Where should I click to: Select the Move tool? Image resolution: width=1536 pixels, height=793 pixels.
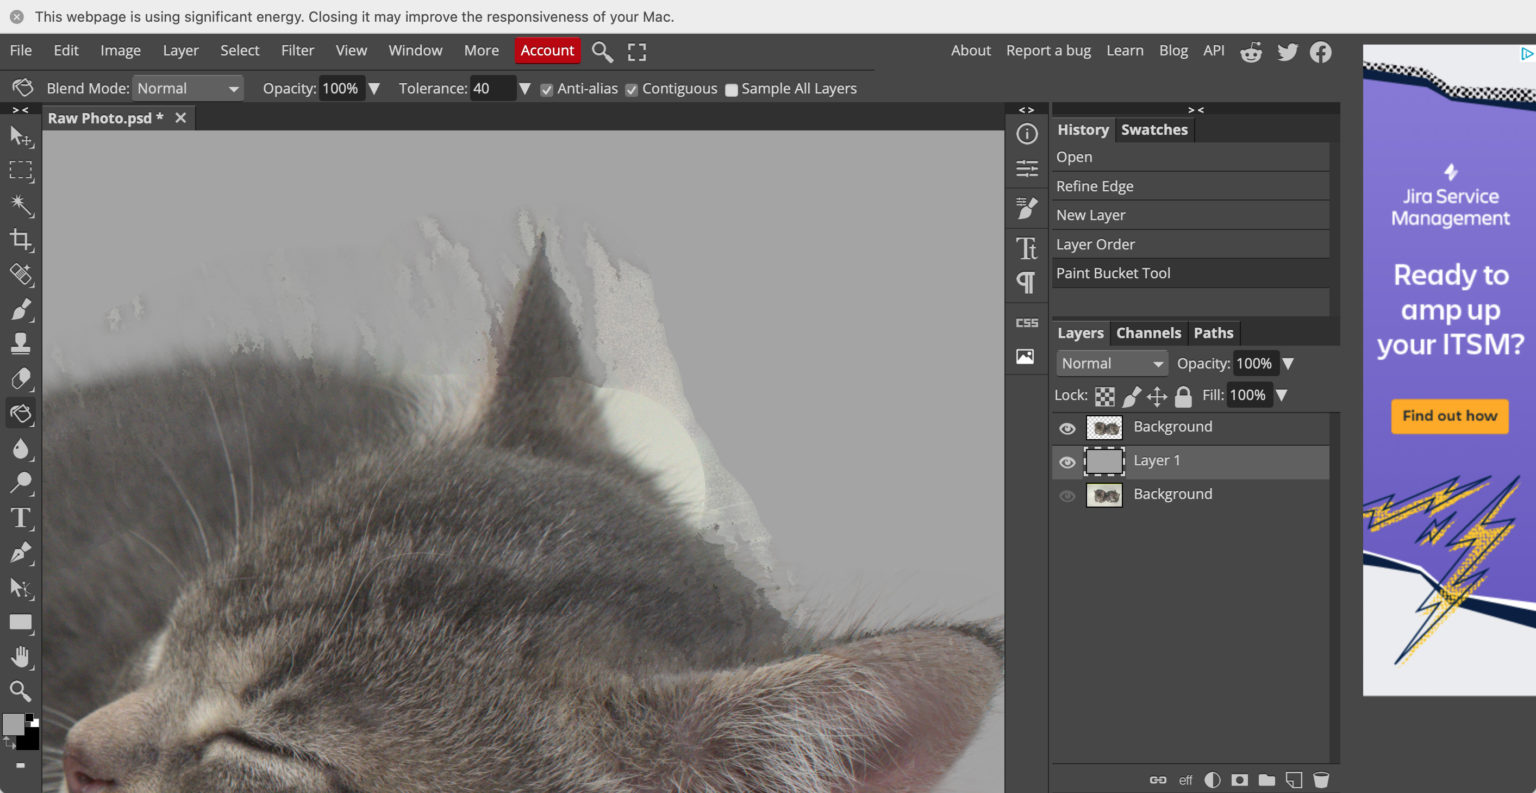click(x=21, y=137)
